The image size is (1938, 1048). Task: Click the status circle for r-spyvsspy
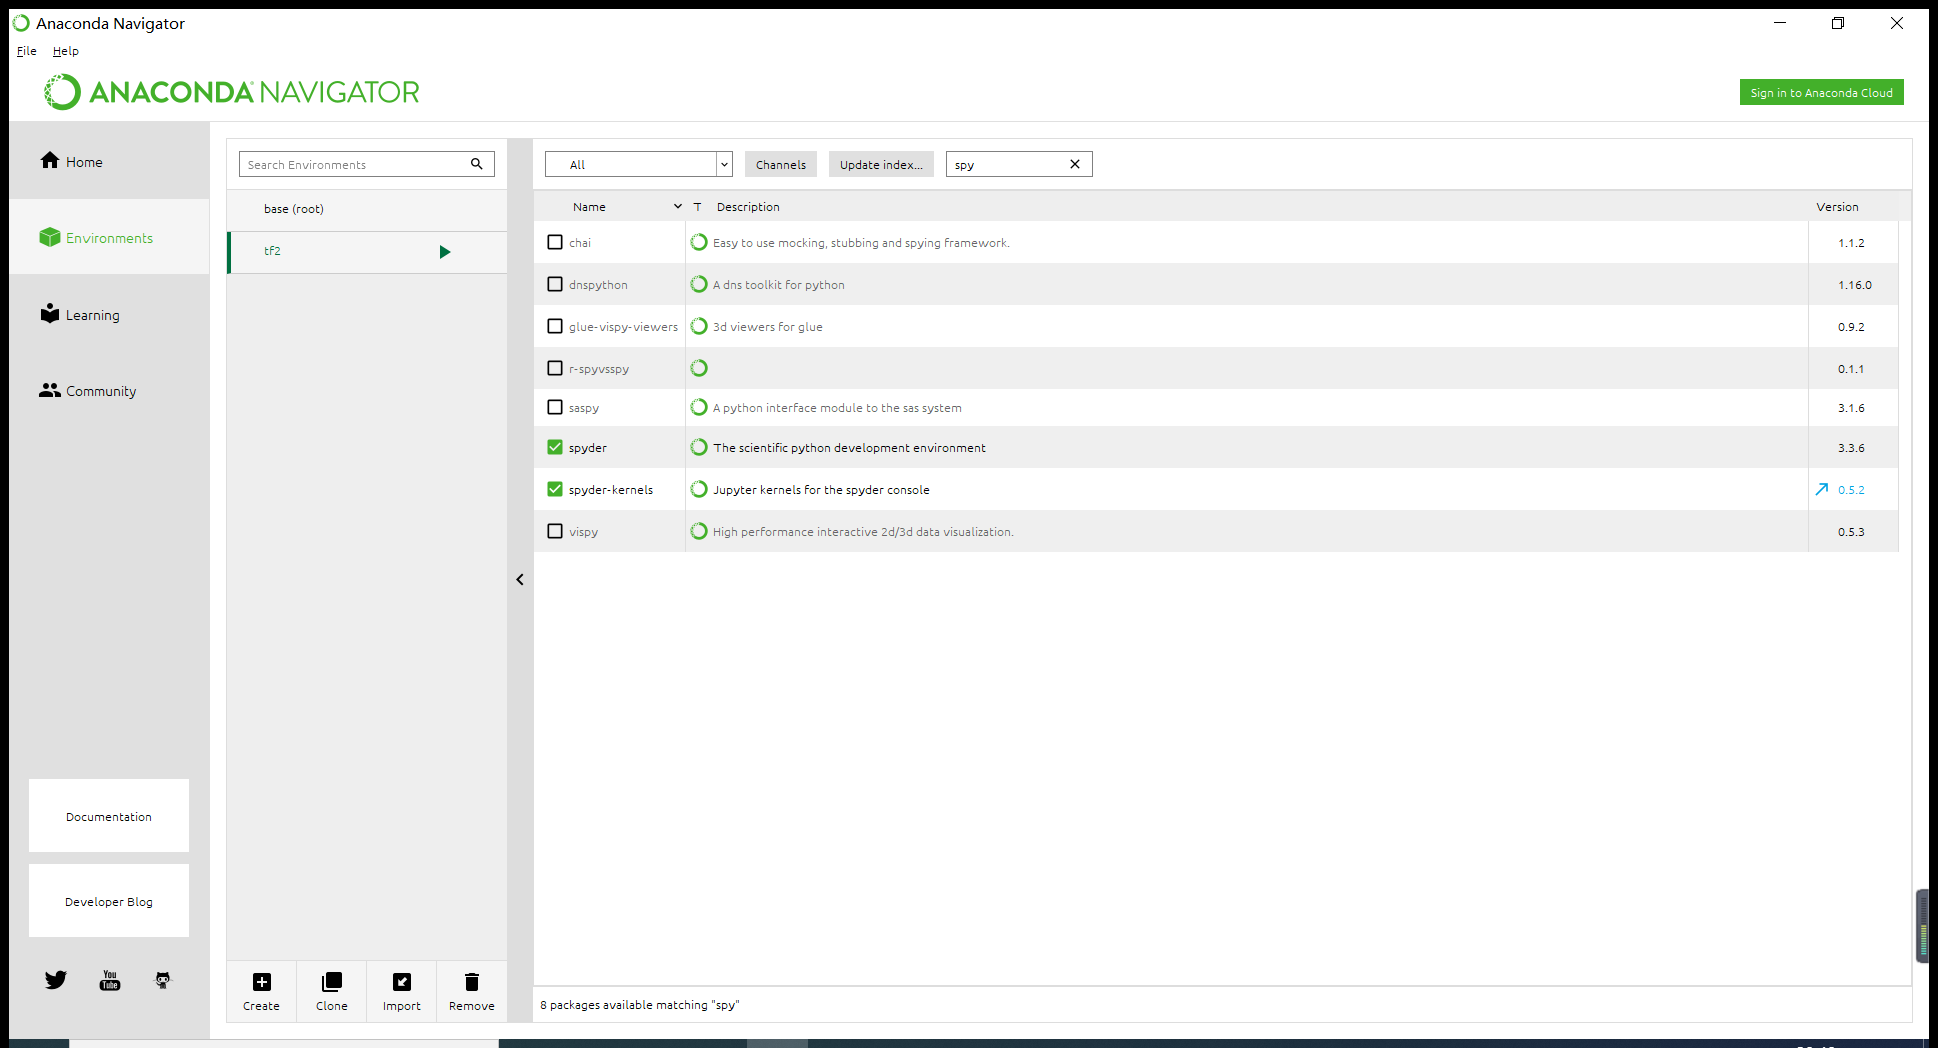(699, 368)
